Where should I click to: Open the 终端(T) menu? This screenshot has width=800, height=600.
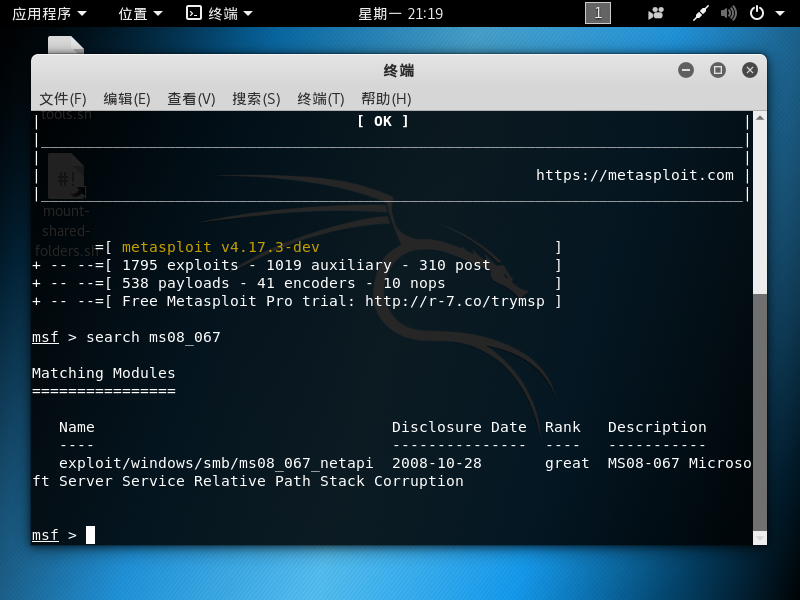321,98
